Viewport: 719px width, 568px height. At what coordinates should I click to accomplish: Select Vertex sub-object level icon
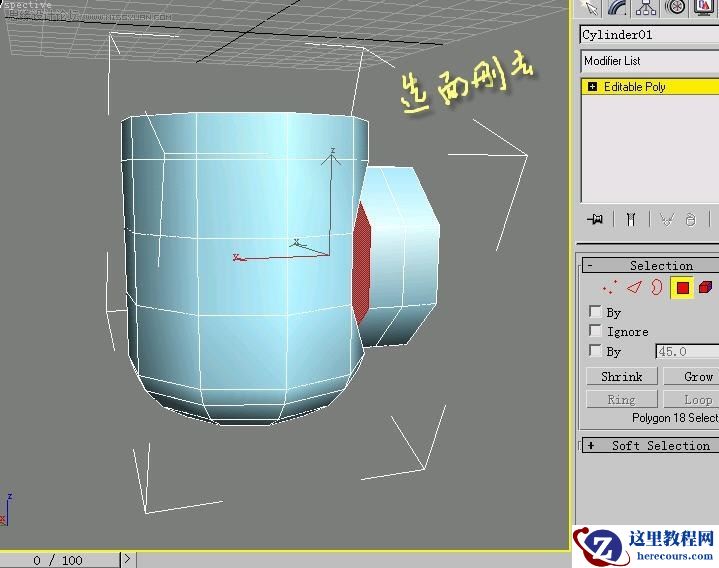point(610,288)
